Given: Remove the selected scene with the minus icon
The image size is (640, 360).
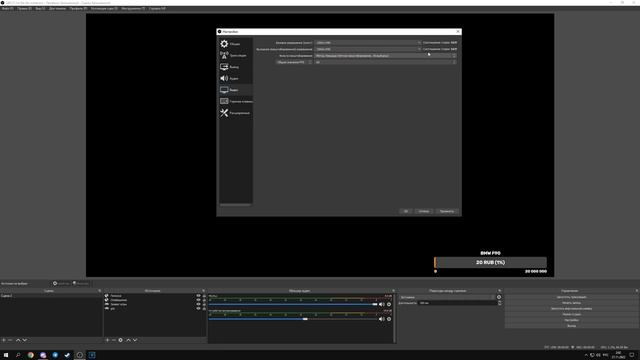Looking at the screenshot, I should pos(10,340).
